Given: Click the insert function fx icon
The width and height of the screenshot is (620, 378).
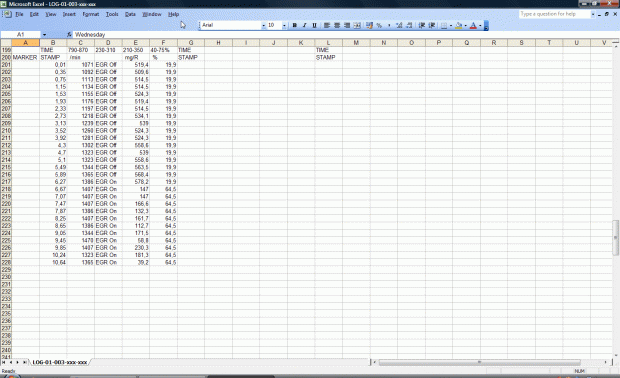Looking at the screenshot, I should (69, 35).
